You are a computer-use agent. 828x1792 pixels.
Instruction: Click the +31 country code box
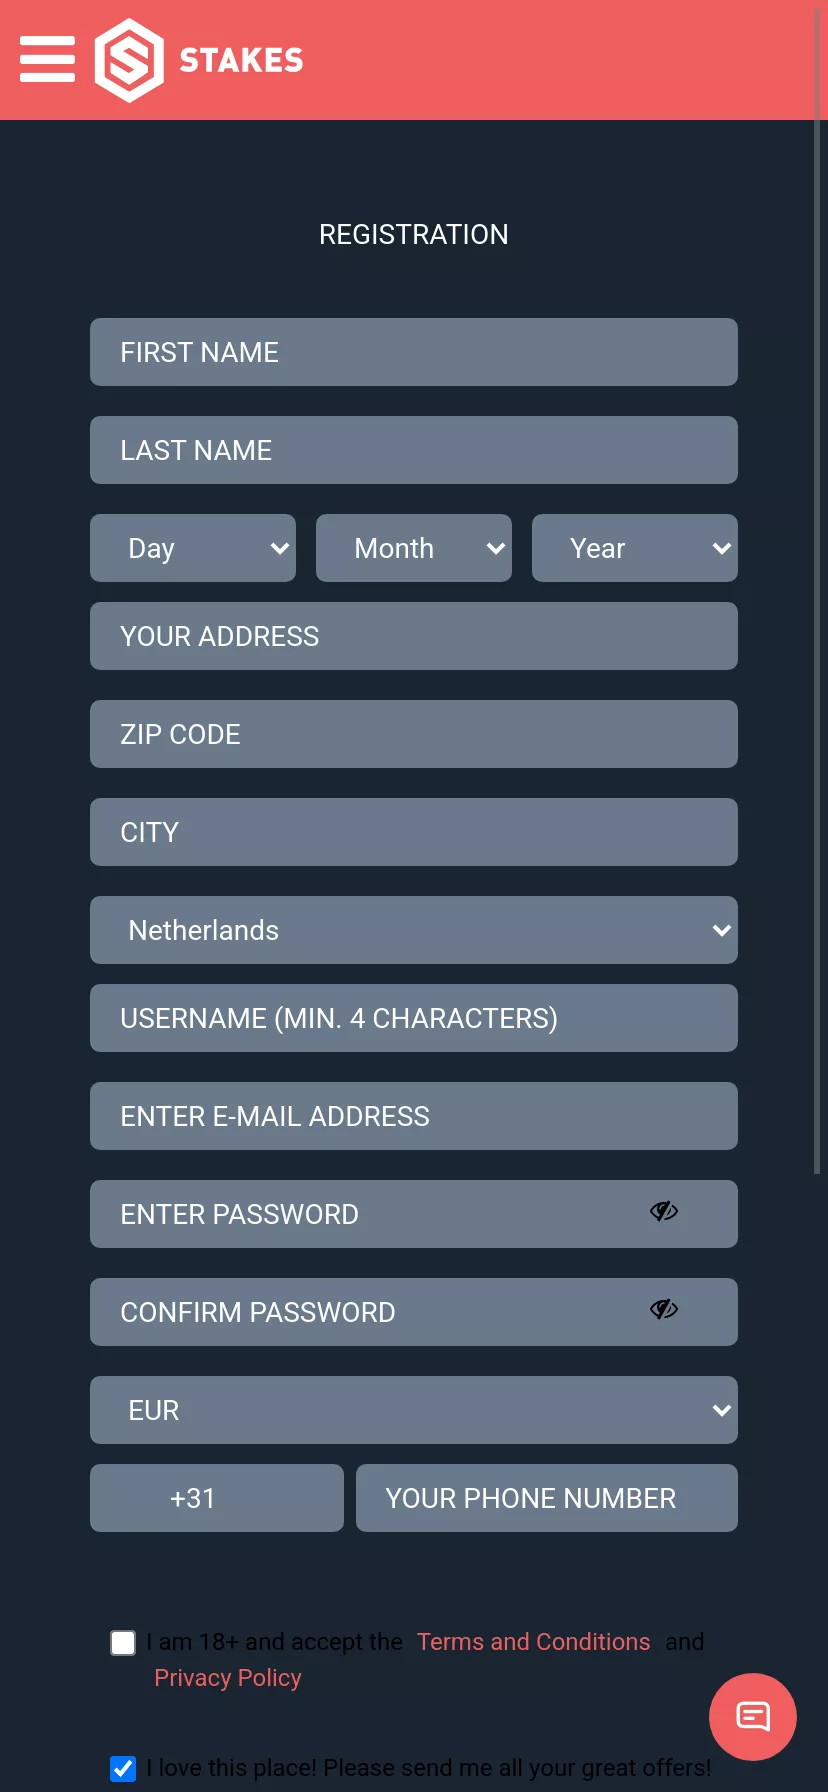(x=217, y=1498)
